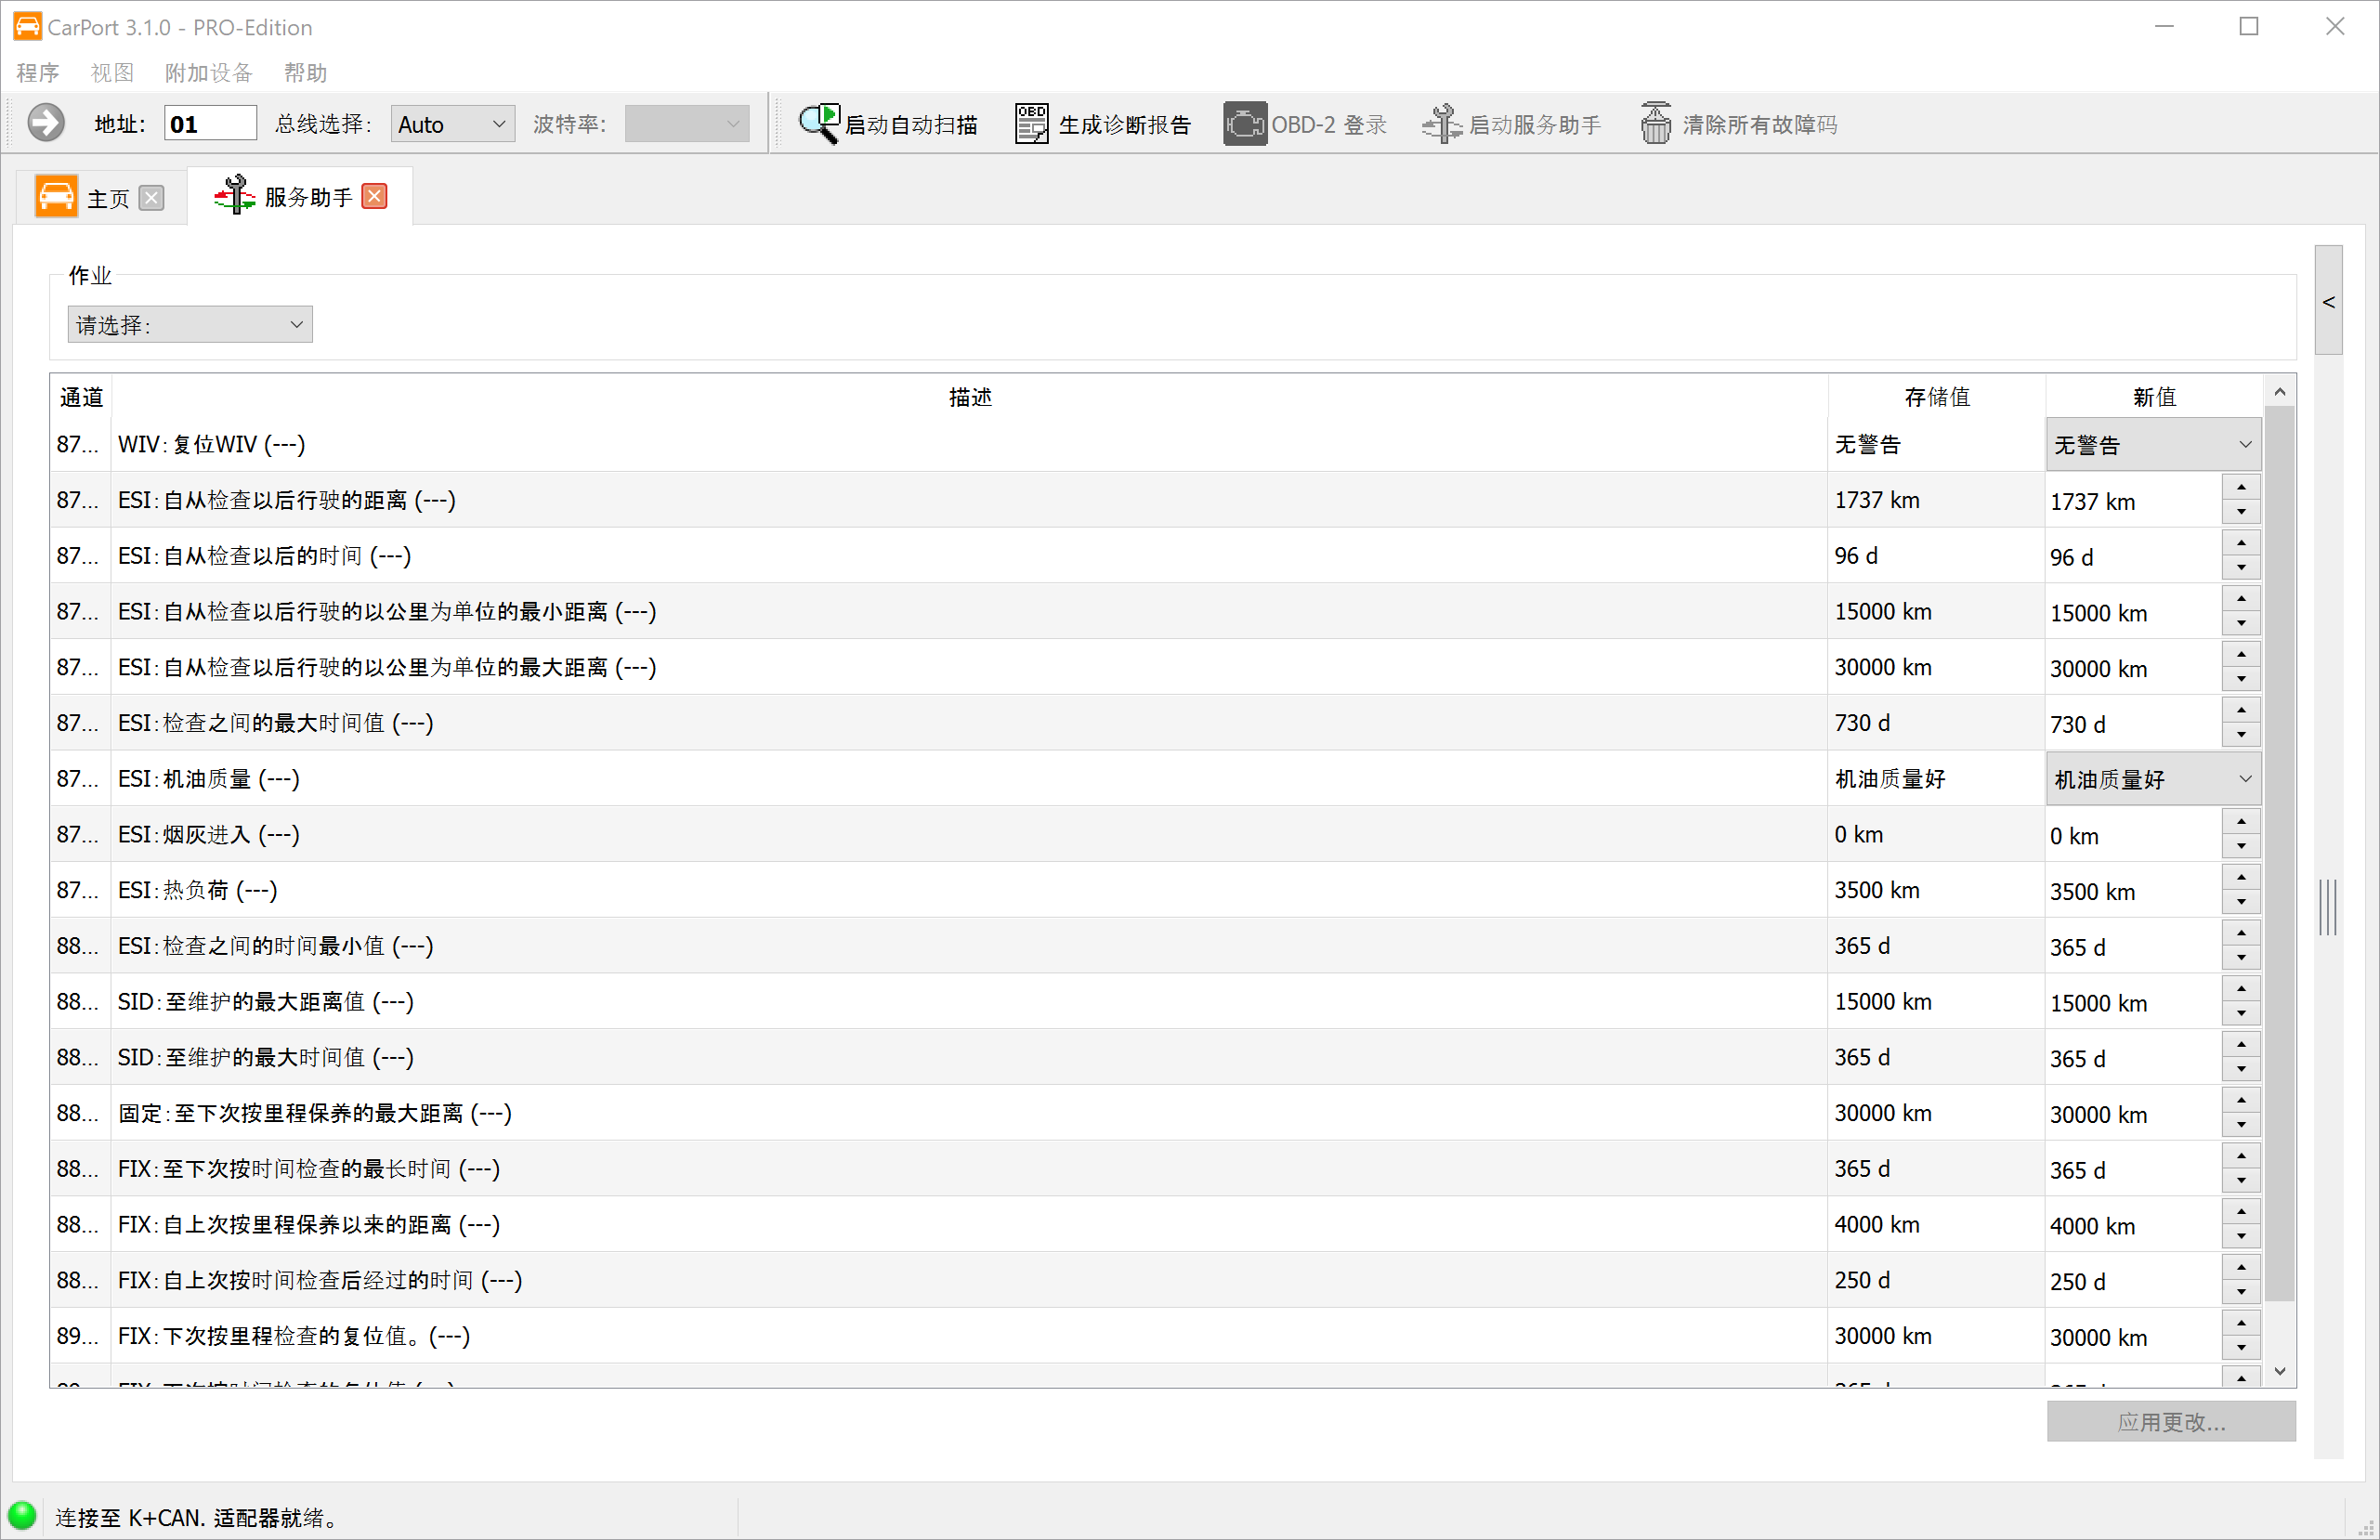Collapse side panel with < arrow
Viewport: 2380px width, 1540px height.
pos(2328,301)
